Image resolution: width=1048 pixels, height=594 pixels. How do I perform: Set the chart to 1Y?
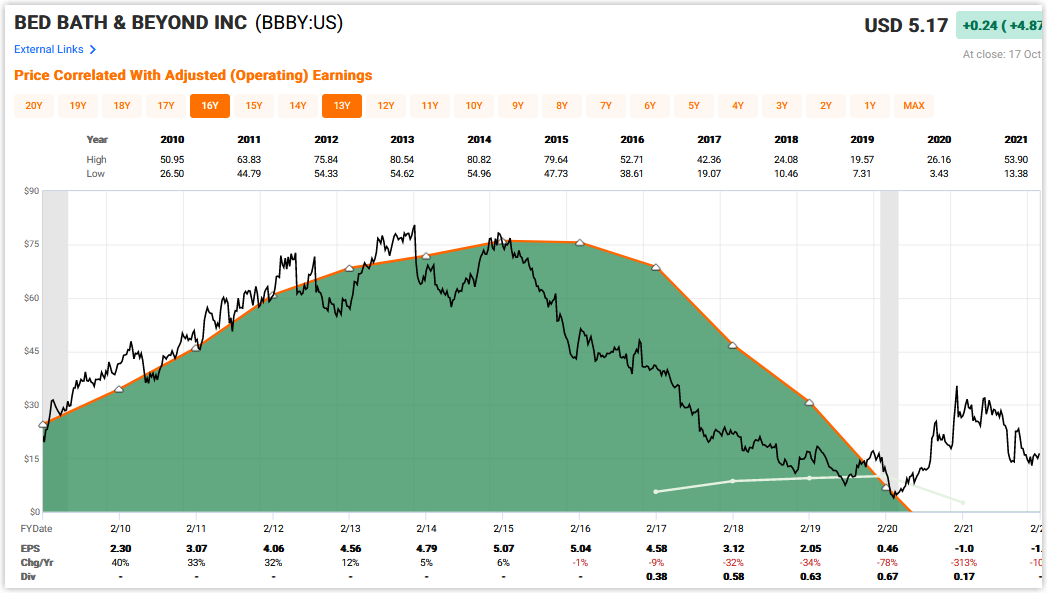coord(870,106)
